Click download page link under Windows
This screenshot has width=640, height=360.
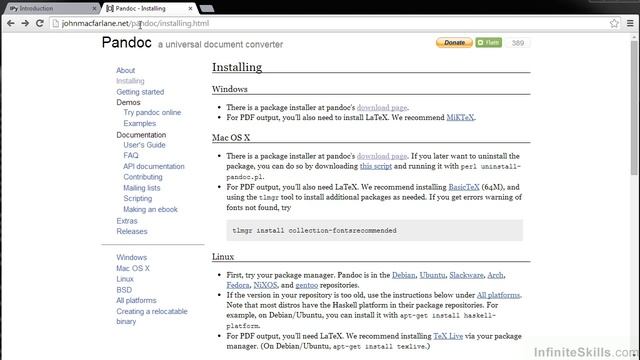pos(382,107)
